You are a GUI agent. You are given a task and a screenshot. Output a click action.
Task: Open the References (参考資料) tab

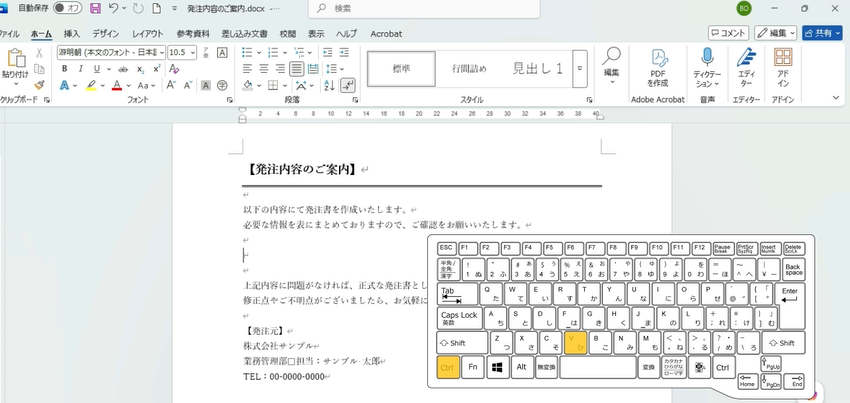193,34
